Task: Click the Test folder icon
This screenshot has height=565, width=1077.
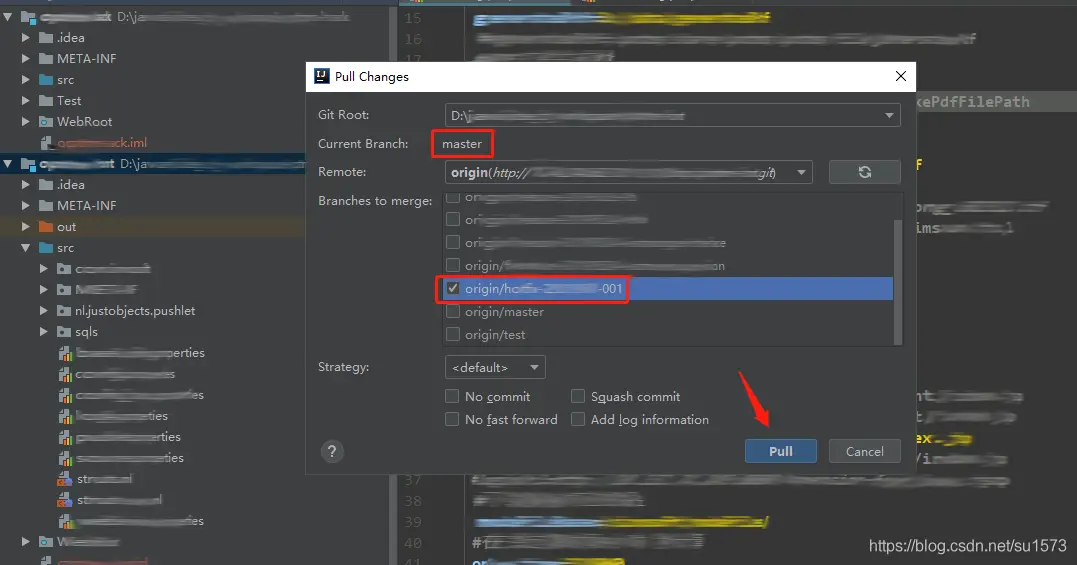Action: click(x=46, y=101)
